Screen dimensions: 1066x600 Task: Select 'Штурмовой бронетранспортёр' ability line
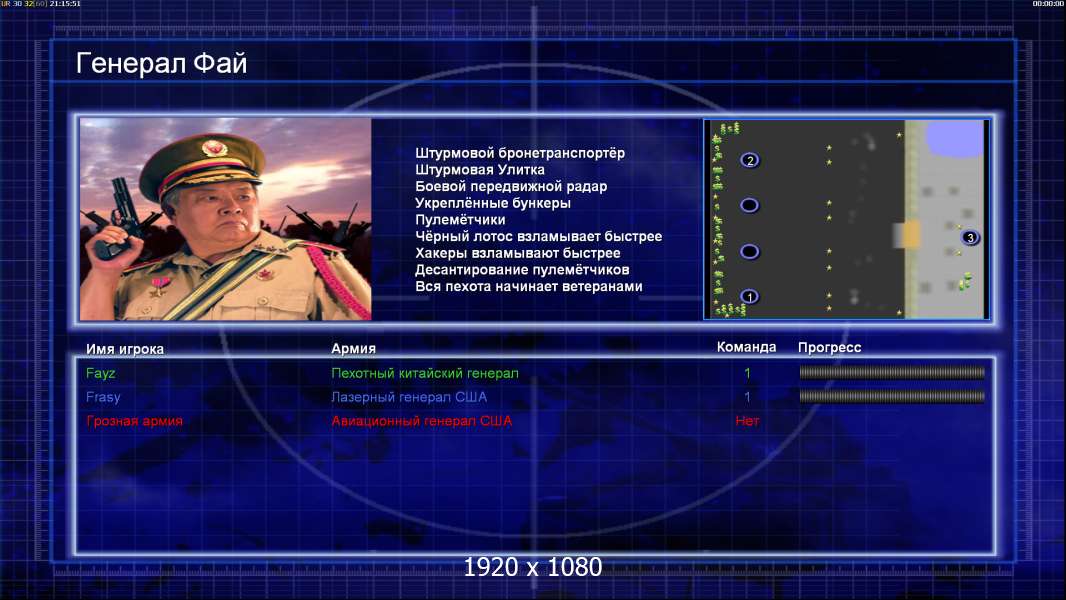pyautogui.click(x=520, y=153)
